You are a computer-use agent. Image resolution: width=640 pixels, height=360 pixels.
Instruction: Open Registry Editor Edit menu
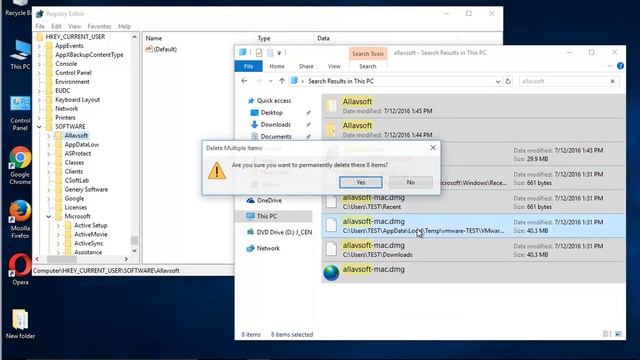(56, 26)
